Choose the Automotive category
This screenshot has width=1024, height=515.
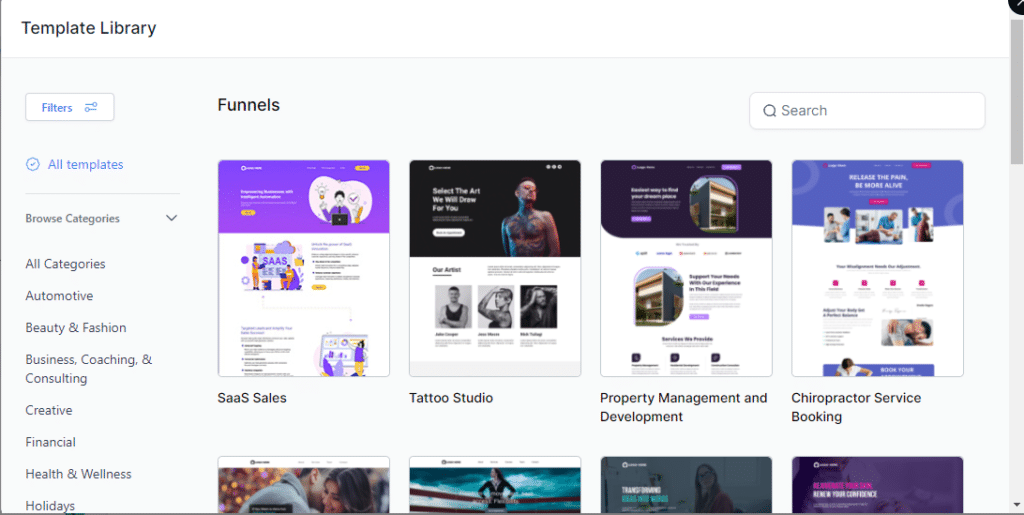tap(59, 296)
